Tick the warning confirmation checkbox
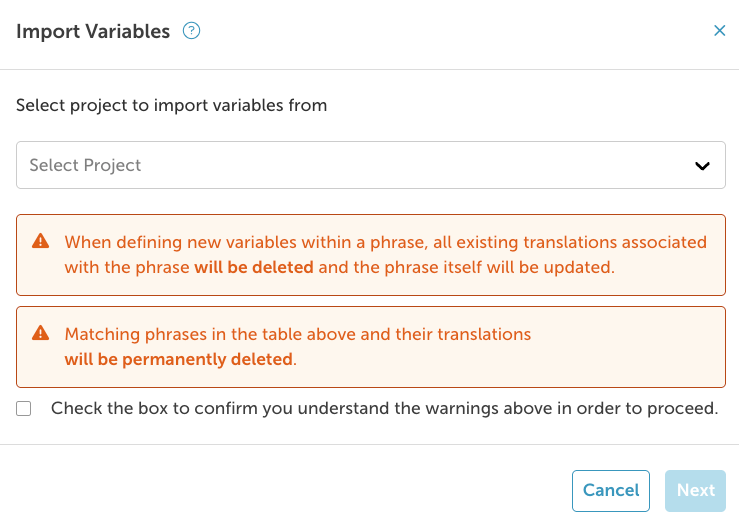Screen dimensions: 739x525 24,408
